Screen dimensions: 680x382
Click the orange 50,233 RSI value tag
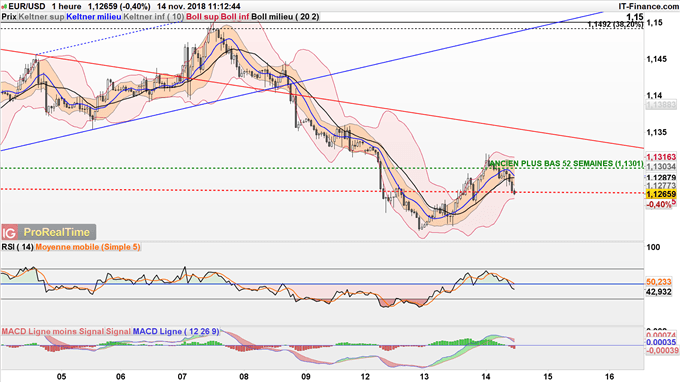[x=659, y=282]
